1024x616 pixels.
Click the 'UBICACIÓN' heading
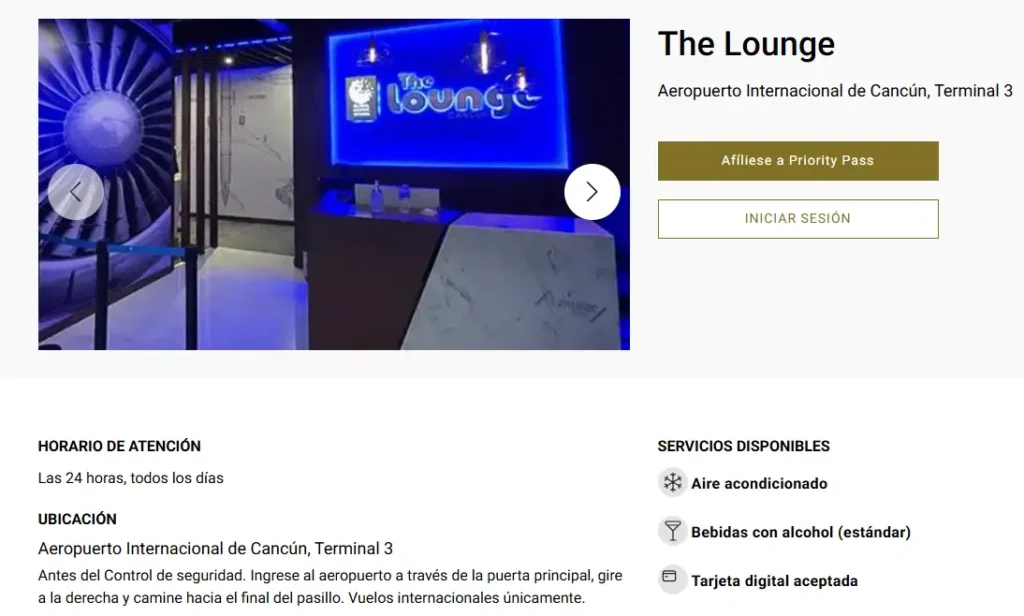click(x=77, y=519)
